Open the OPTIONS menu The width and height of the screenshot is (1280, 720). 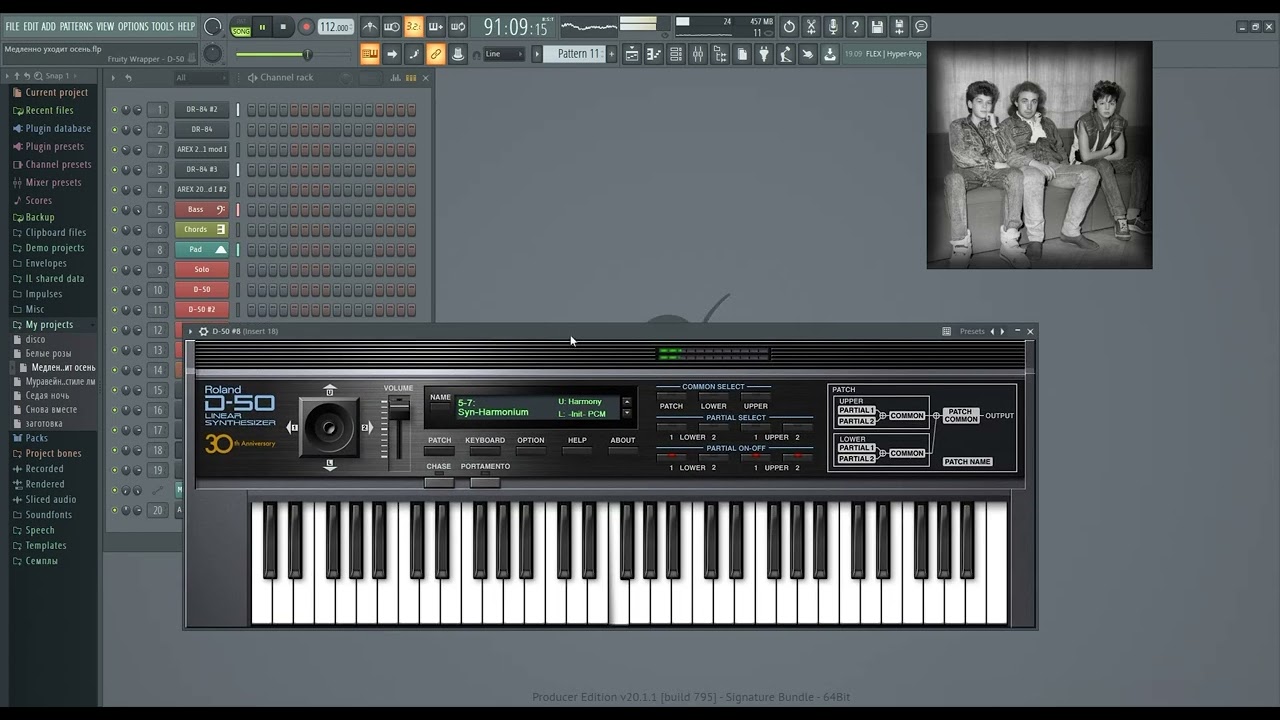(x=132, y=26)
